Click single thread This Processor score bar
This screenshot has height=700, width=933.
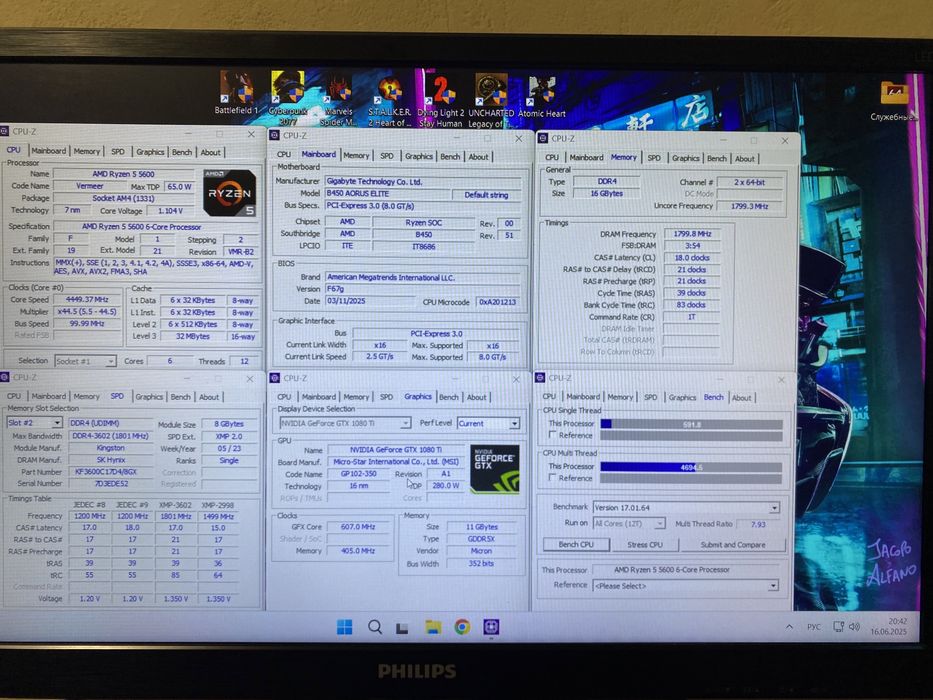pyautogui.click(x=691, y=424)
